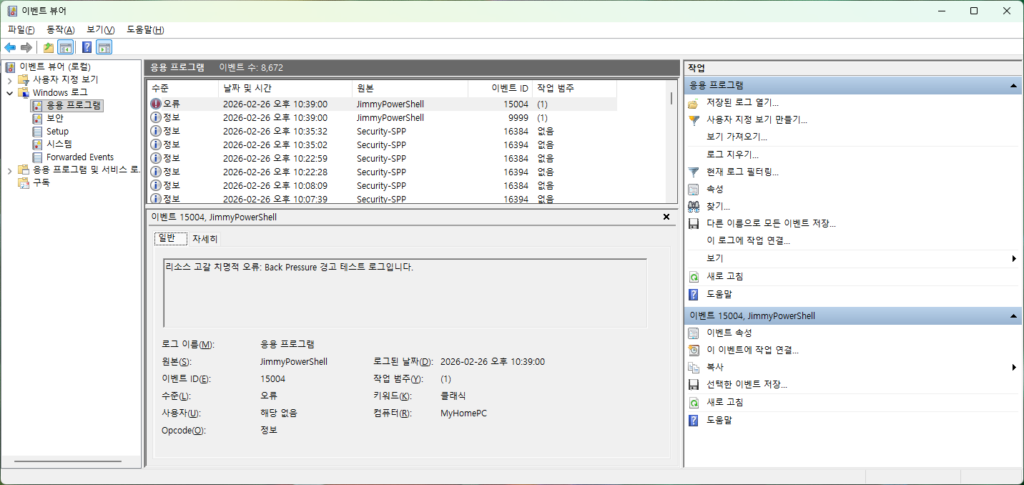Toggle the action pane show/hide toolbar icon
Viewport: 1024px width, 485px height.
click(104, 47)
